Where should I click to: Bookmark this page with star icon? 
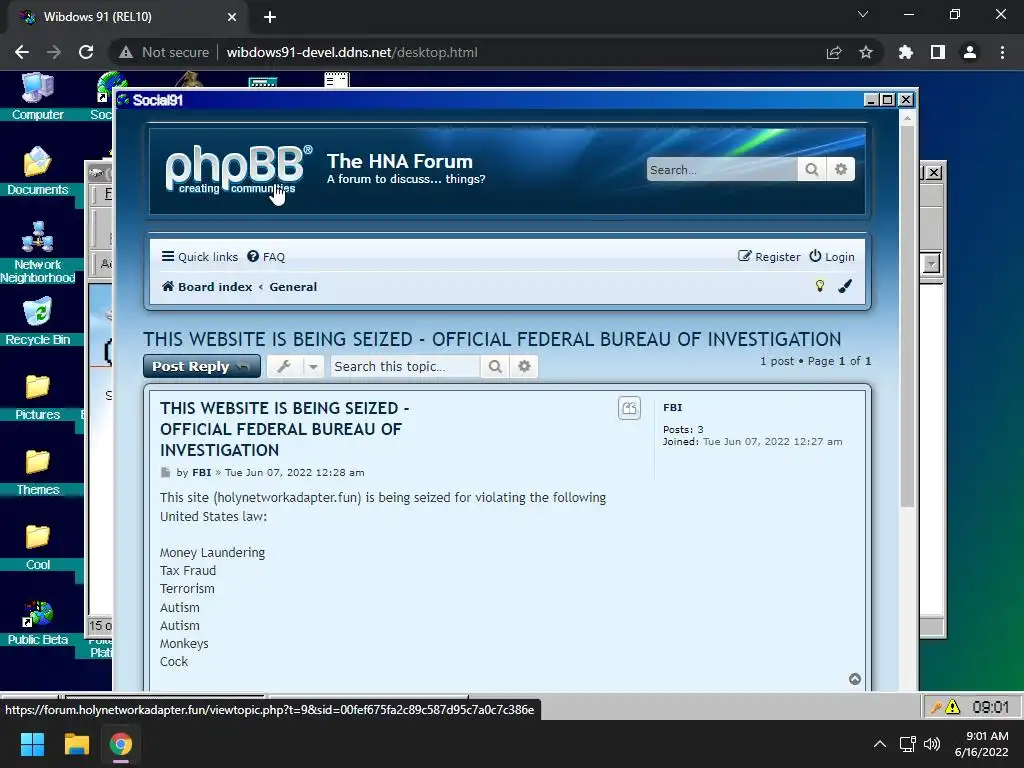coord(866,52)
